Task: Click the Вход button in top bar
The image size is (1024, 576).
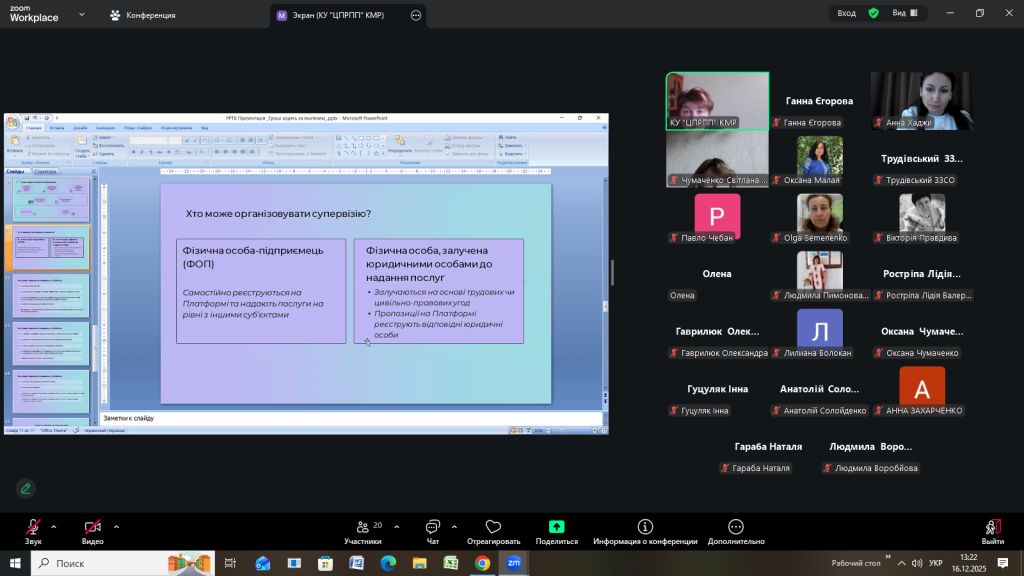Action: (846, 13)
